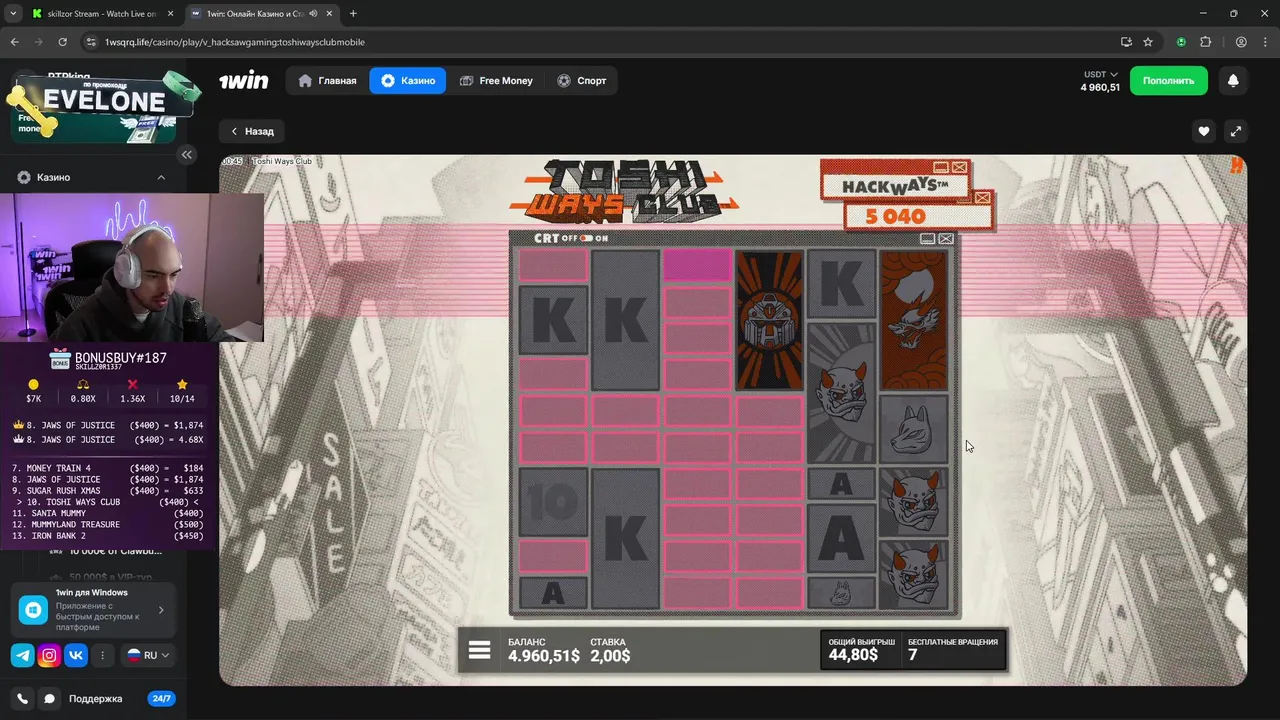Image resolution: width=1280 pixels, height=720 pixels.
Task: Select Казино navigation item
Action: 408,81
